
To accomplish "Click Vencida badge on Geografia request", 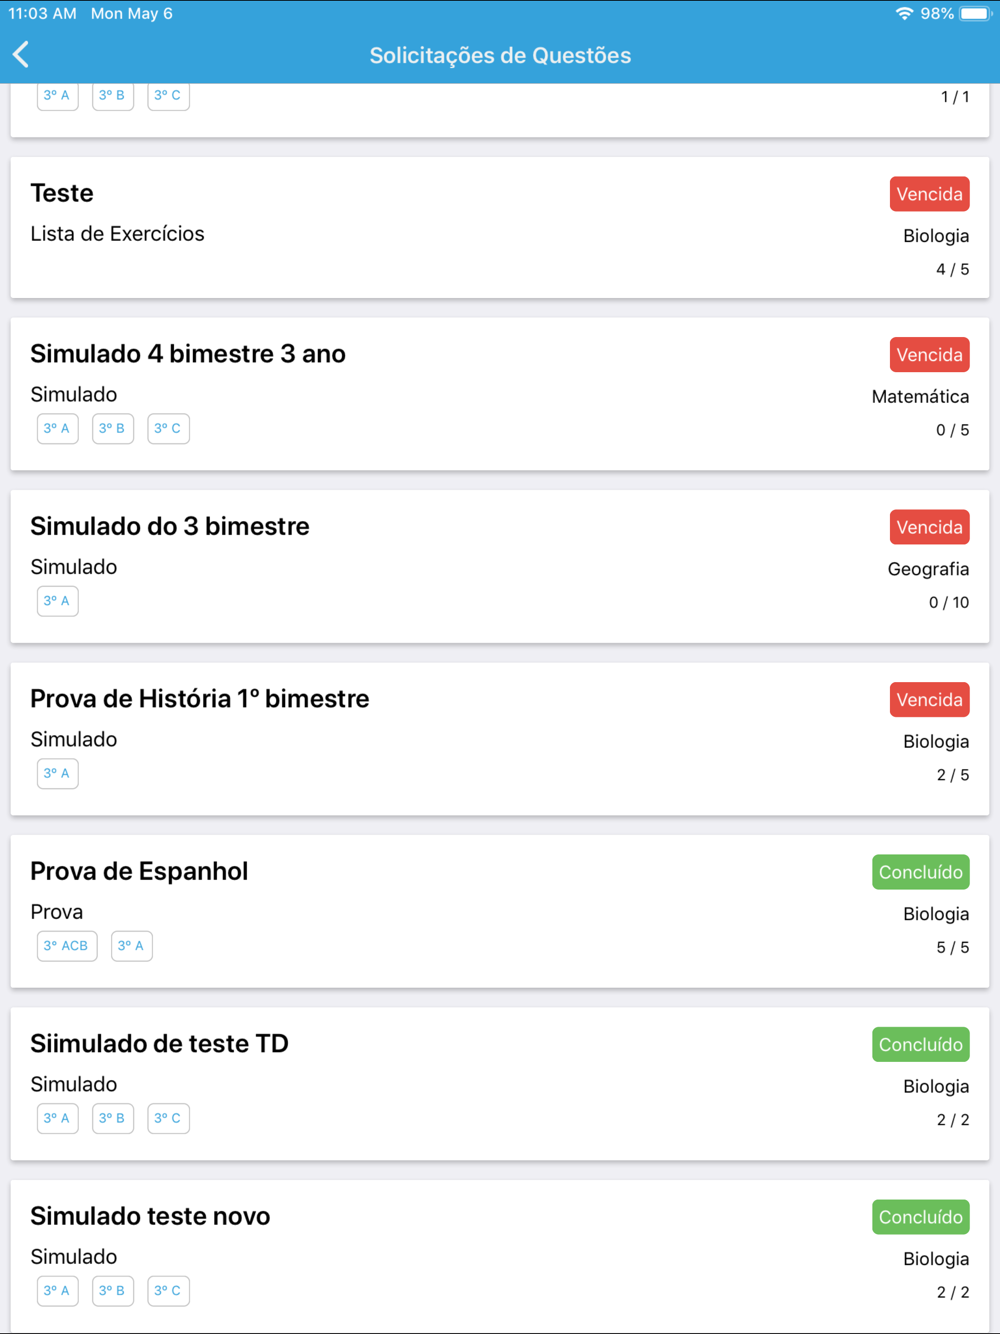I will coord(929,527).
